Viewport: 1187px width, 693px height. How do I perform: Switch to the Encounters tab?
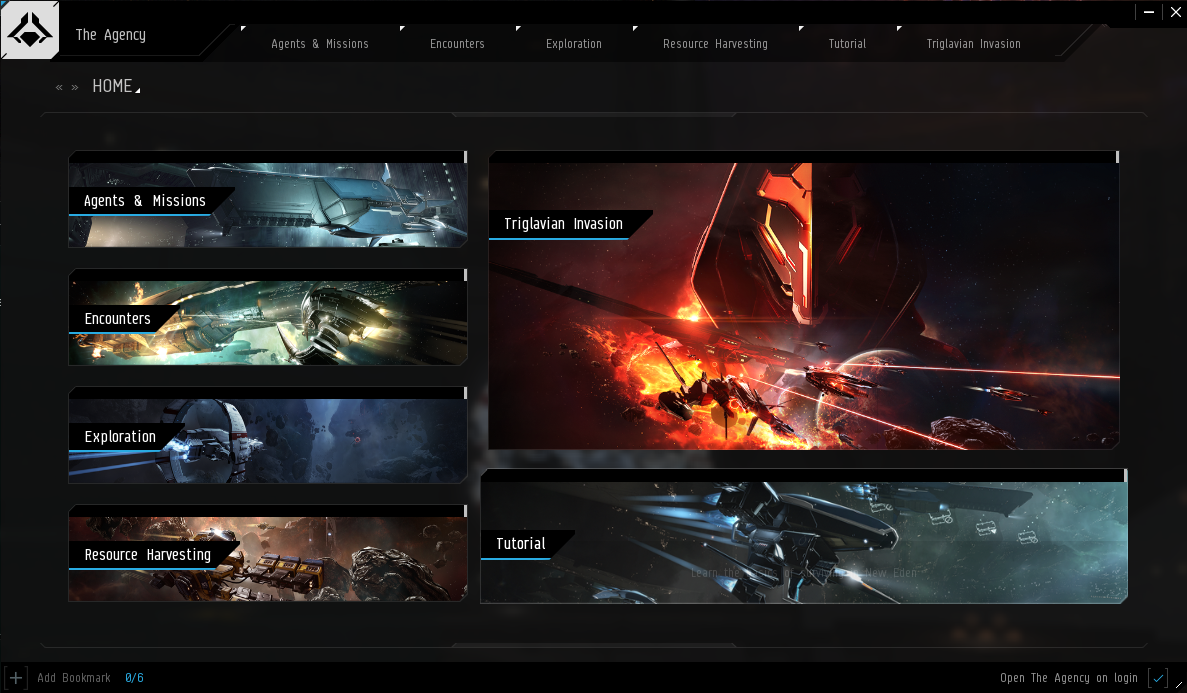(457, 44)
